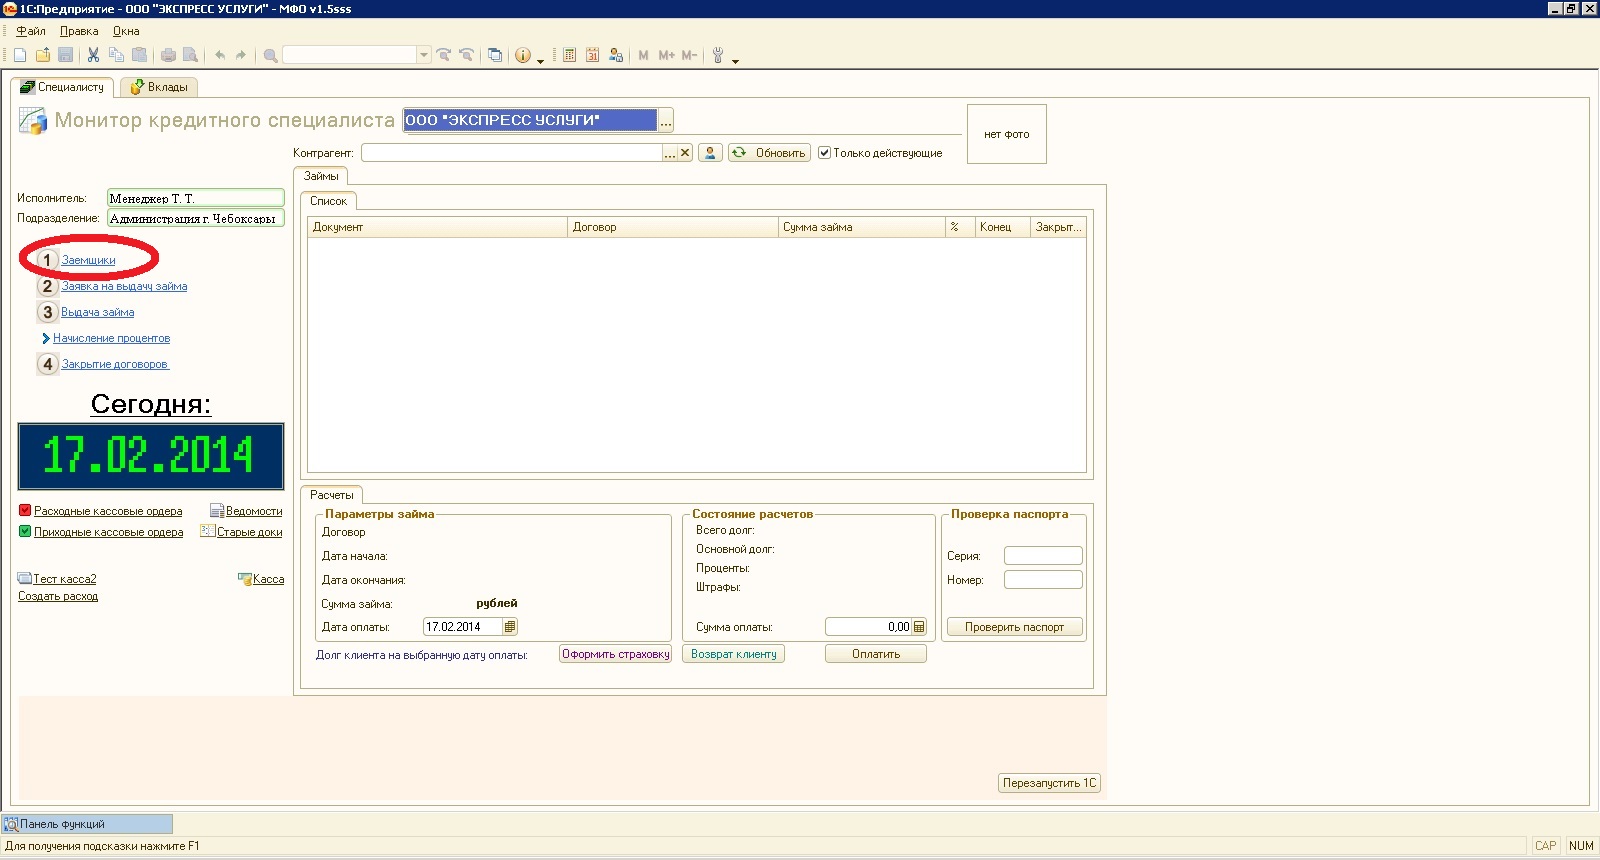Click the Redo arrow icon
Image resolution: width=1600 pixels, height=860 pixels.
click(241, 55)
